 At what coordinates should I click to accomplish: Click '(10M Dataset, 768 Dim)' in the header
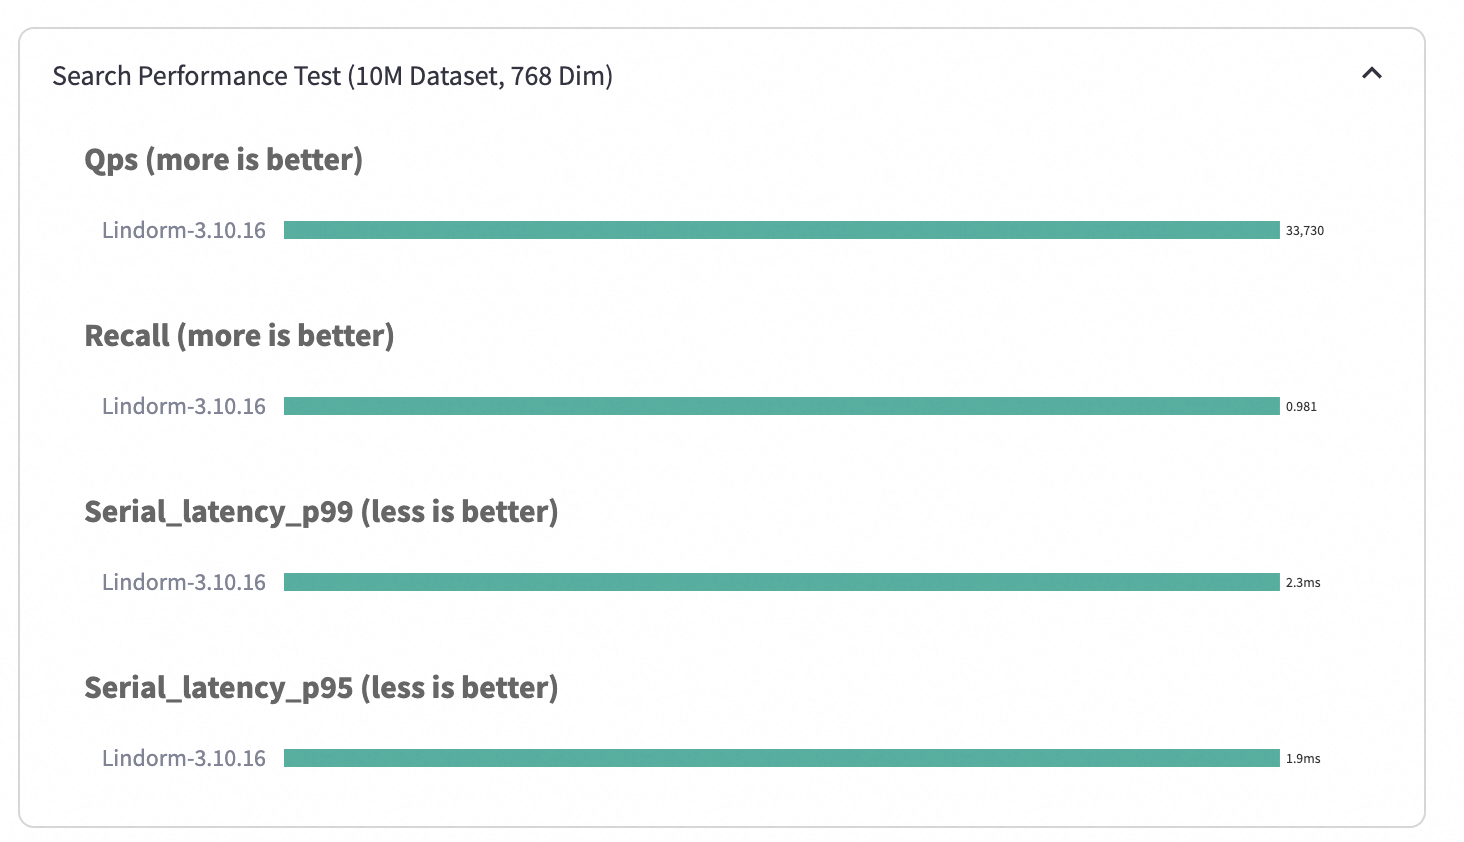(x=480, y=76)
